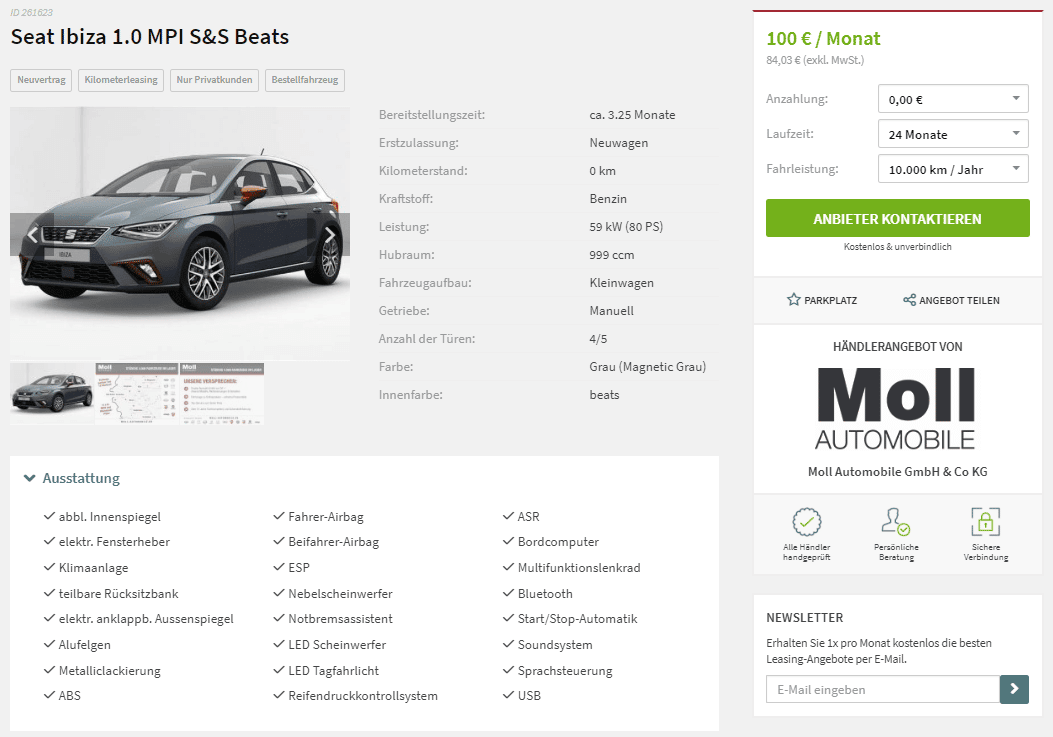Open the Moll Automobile dealer logo
The width and height of the screenshot is (1053, 737).
pos(896,408)
